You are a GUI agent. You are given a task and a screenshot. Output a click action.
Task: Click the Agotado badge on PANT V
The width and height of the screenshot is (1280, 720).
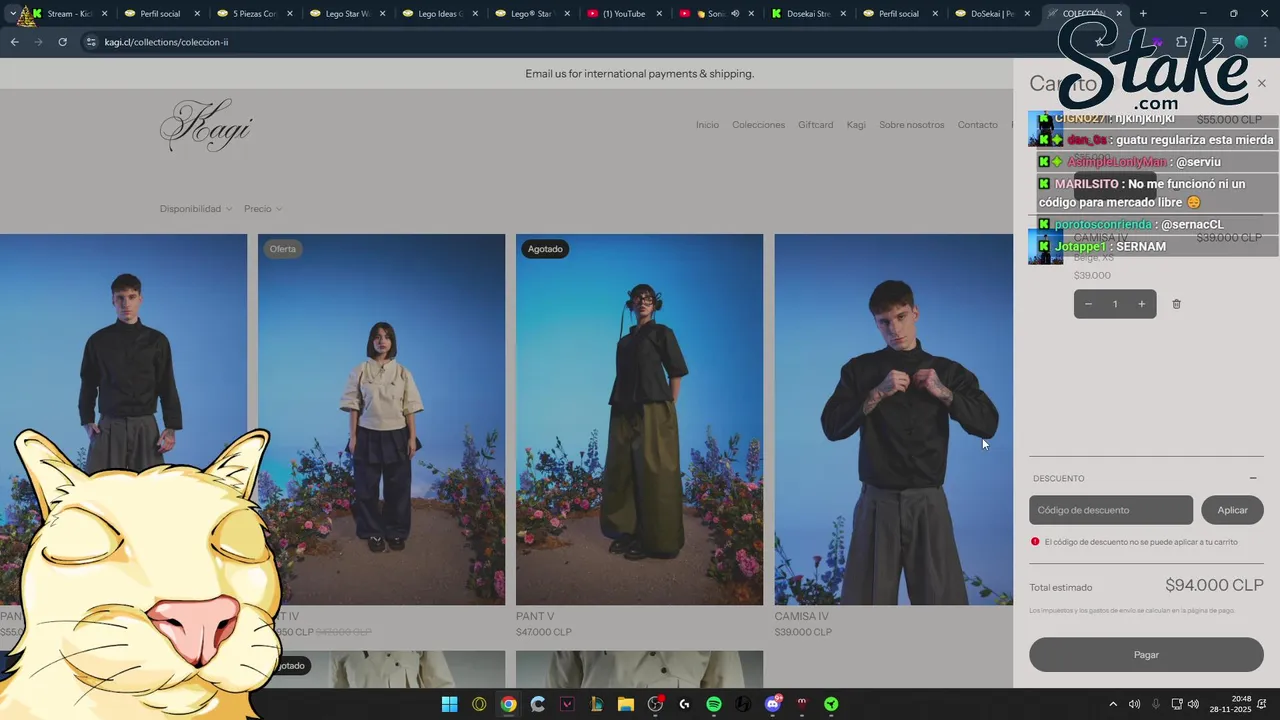click(x=545, y=249)
